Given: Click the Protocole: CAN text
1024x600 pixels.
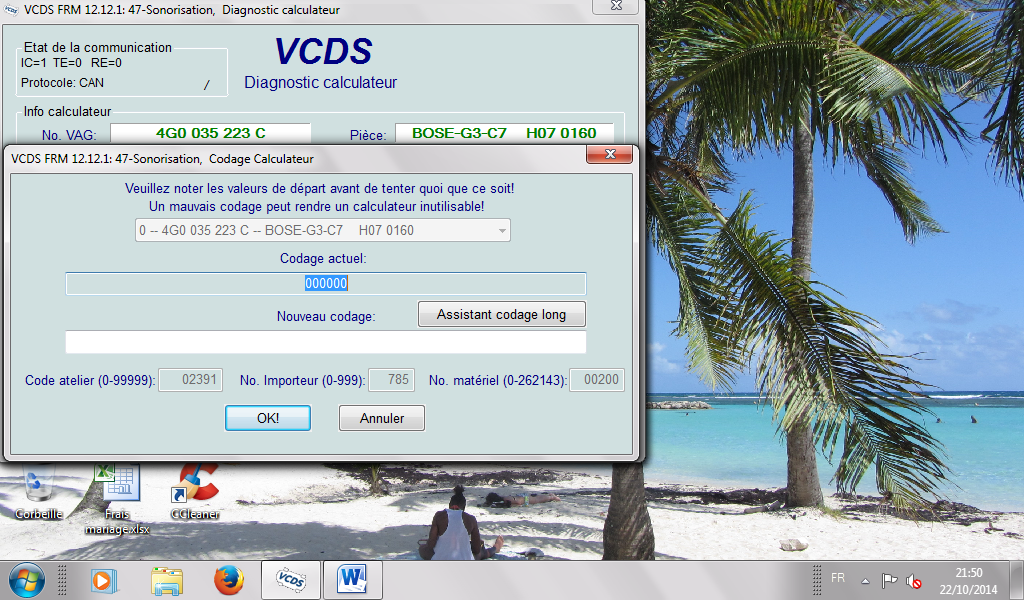Looking at the screenshot, I should (x=62, y=83).
